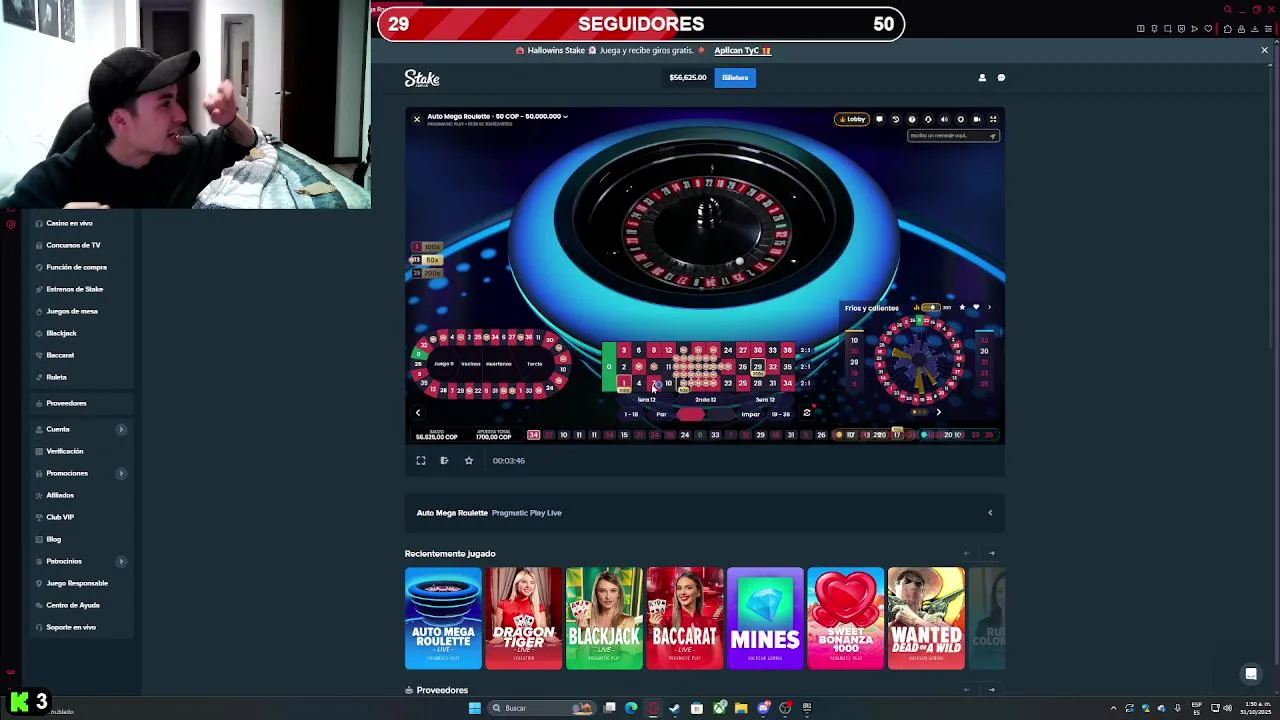Bet on 1-18 low numbers
Viewport: 1280px width, 720px height.
(631, 414)
